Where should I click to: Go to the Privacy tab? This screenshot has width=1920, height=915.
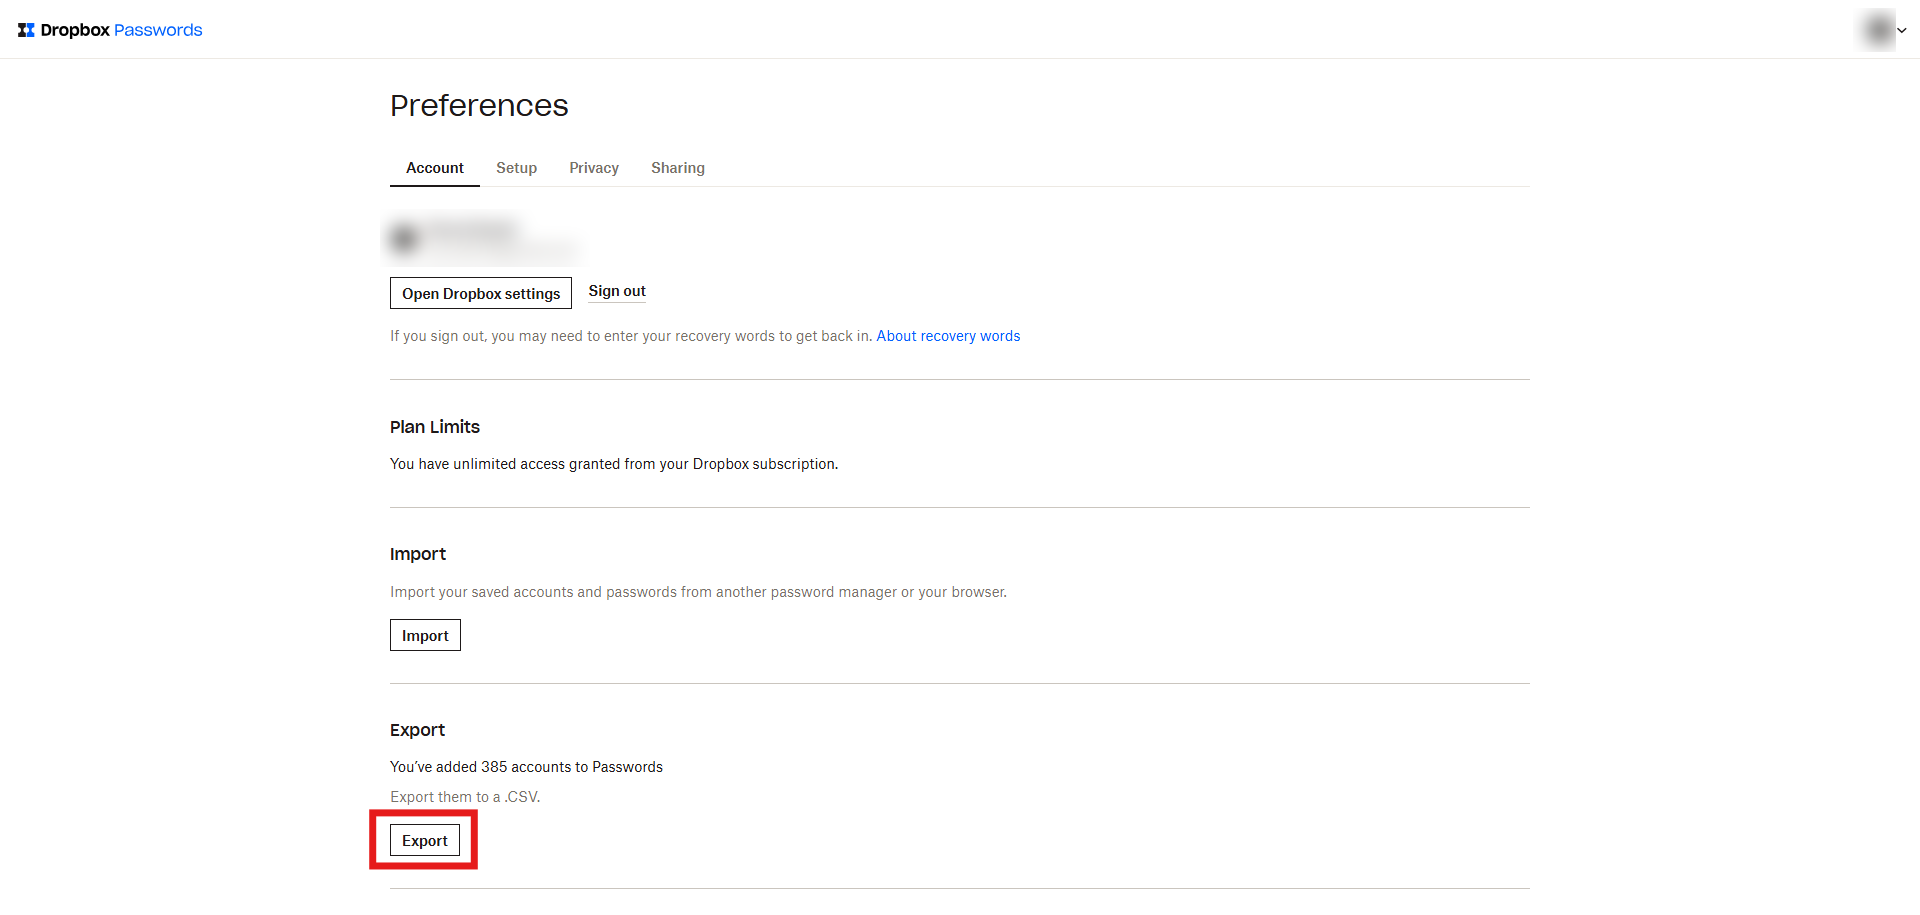(x=594, y=168)
